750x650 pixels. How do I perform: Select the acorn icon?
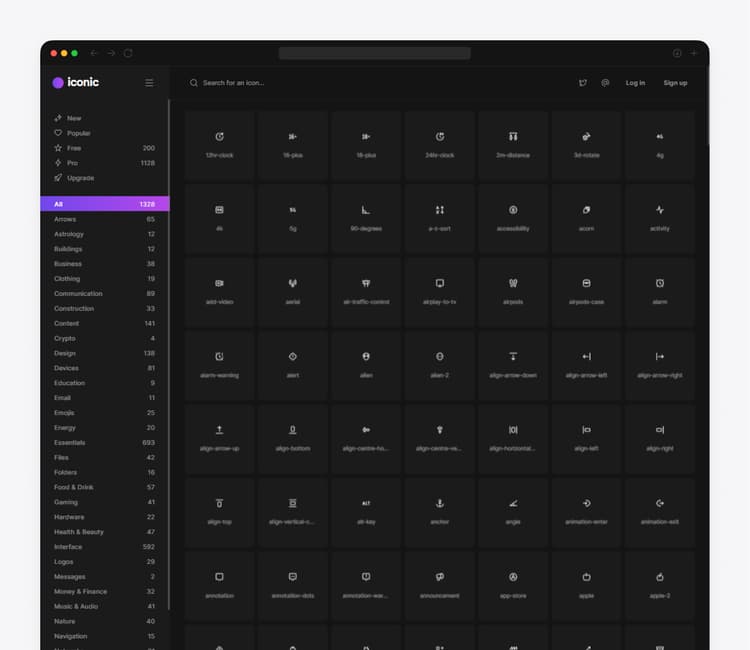(x=586, y=219)
